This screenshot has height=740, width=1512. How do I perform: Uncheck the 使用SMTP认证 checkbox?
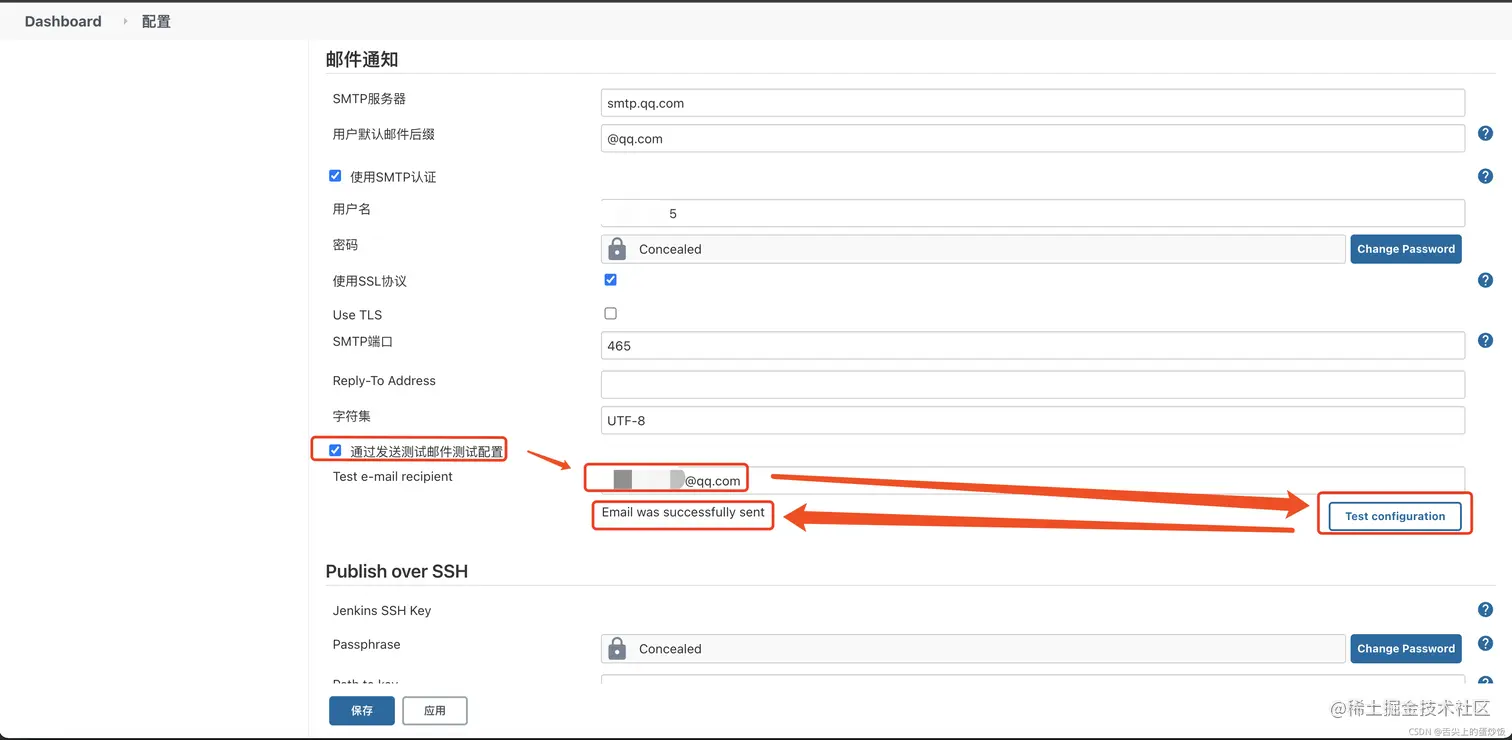[335, 176]
